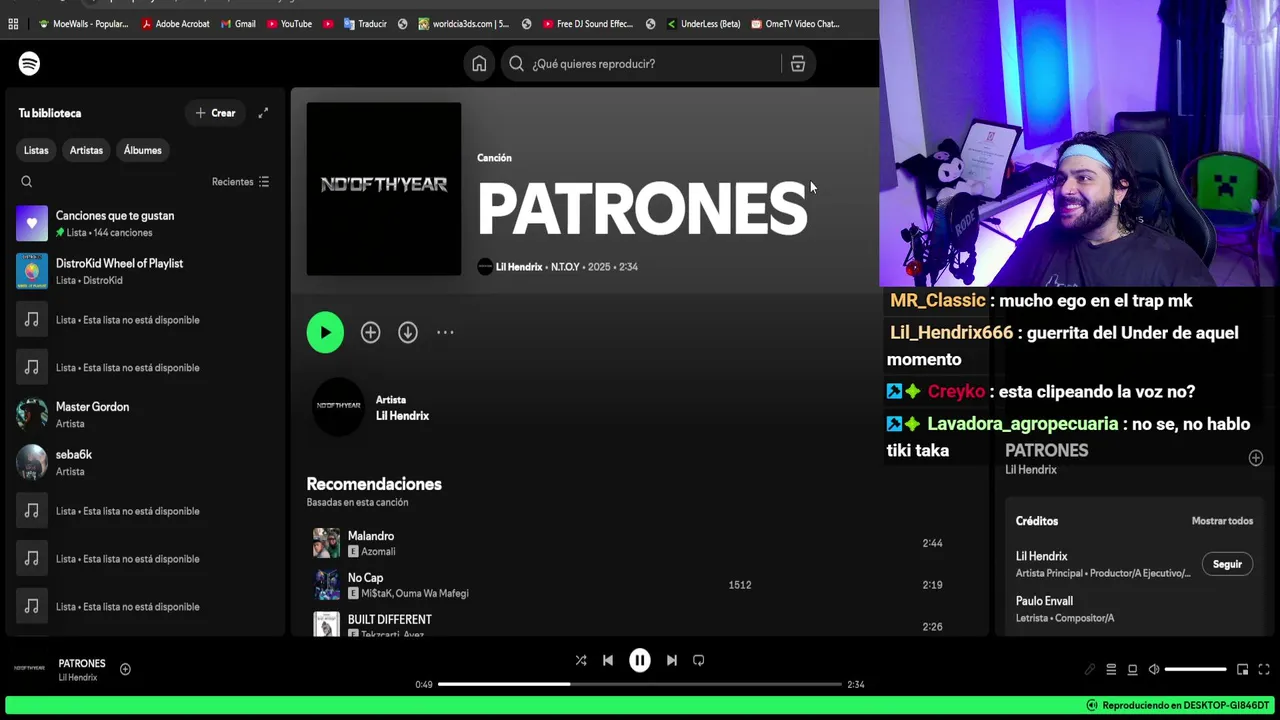Enter fullscreen player view
Screen dimensions: 1280x720
pyautogui.click(x=1263, y=669)
